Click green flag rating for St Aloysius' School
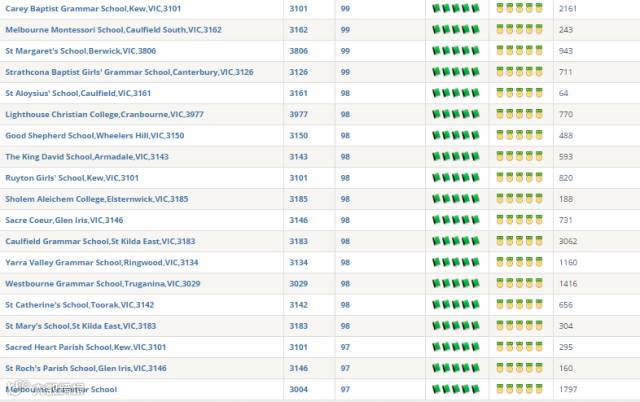This screenshot has width=640, height=402. [456, 93]
